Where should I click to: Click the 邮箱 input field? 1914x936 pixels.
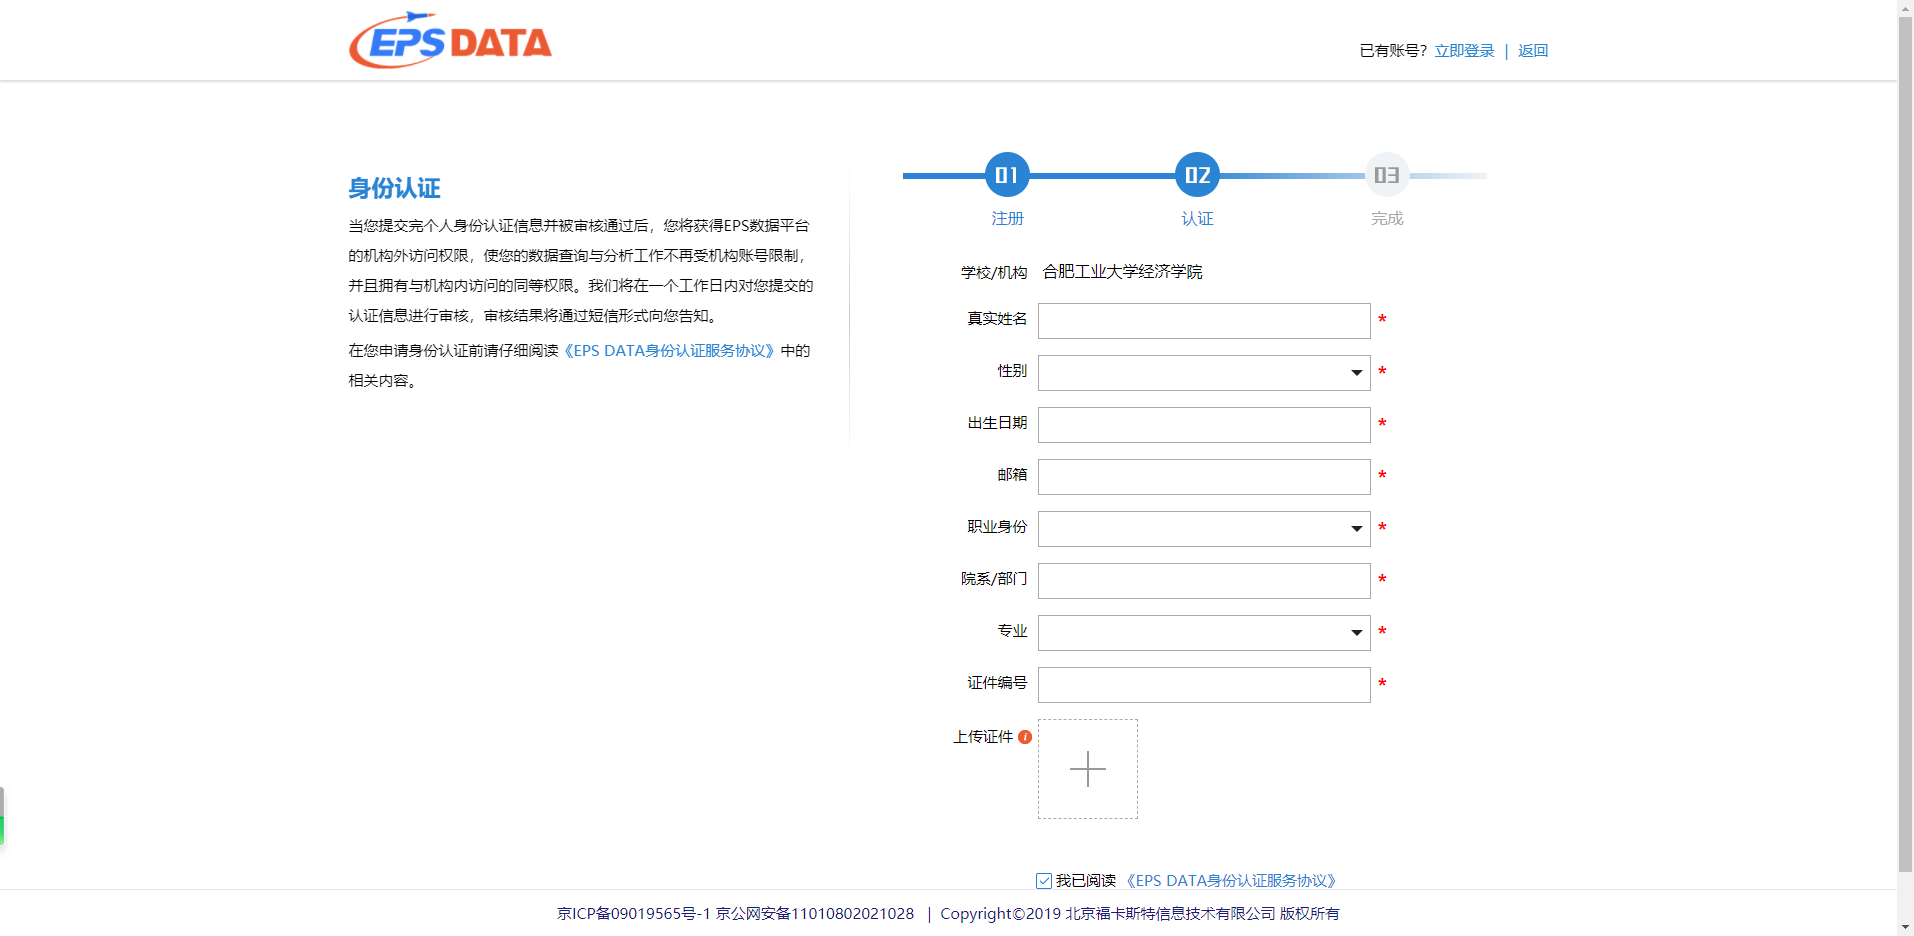click(x=1203, y=477)
